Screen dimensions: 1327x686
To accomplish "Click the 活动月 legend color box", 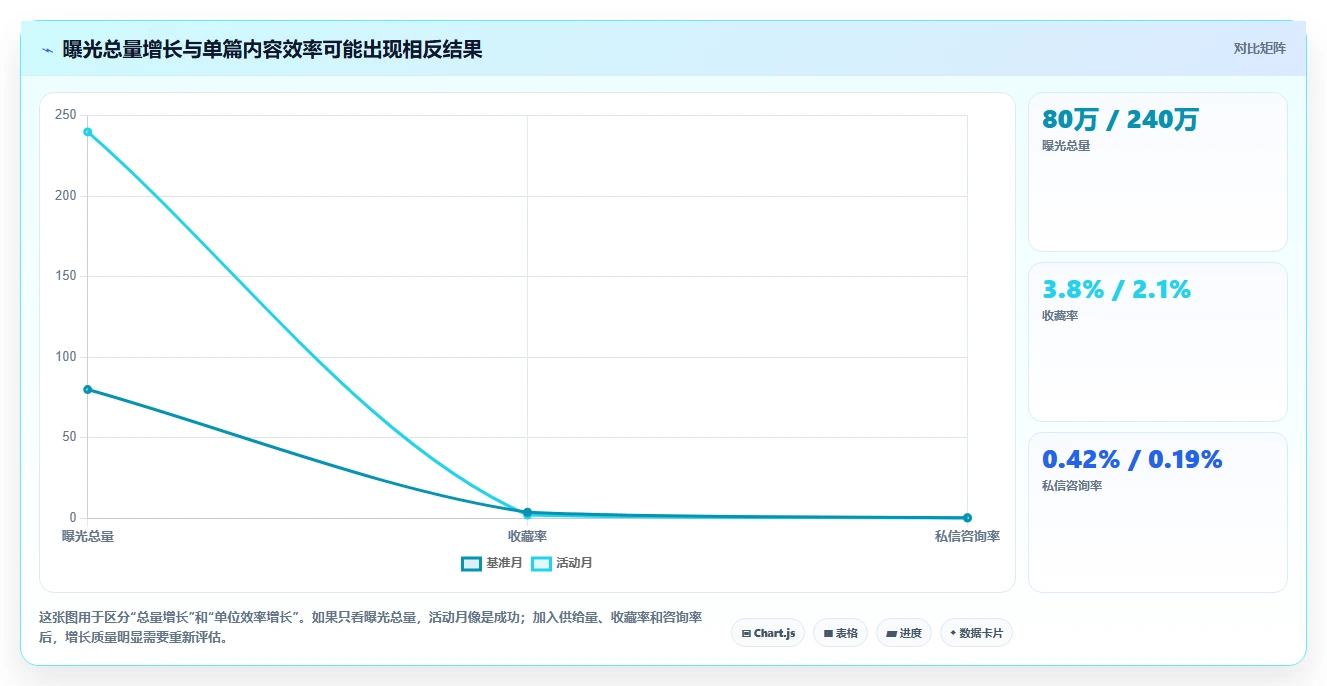I will (x=541, y=563).
